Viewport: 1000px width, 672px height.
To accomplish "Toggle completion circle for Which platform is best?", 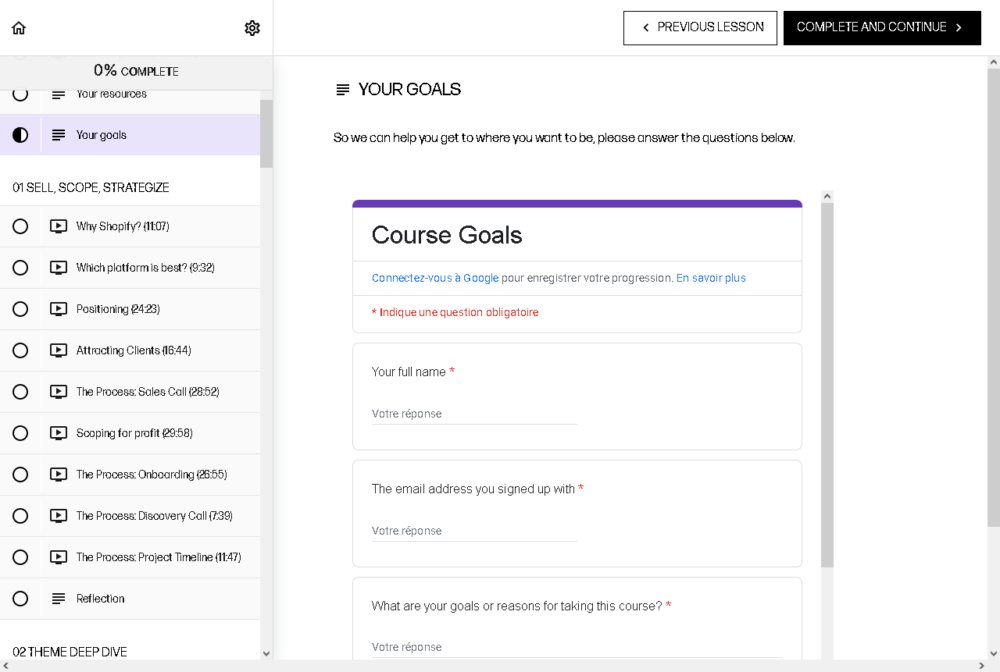I will pyautogui.click(x=20, y=268).
